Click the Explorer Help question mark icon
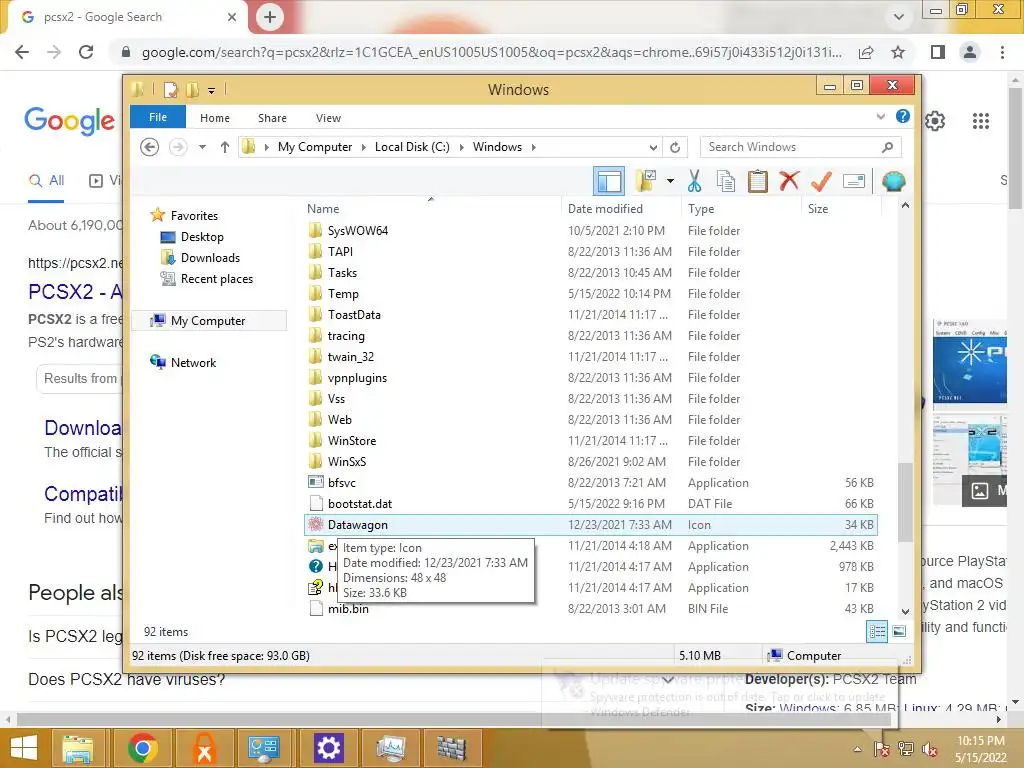 coord(903,116)
